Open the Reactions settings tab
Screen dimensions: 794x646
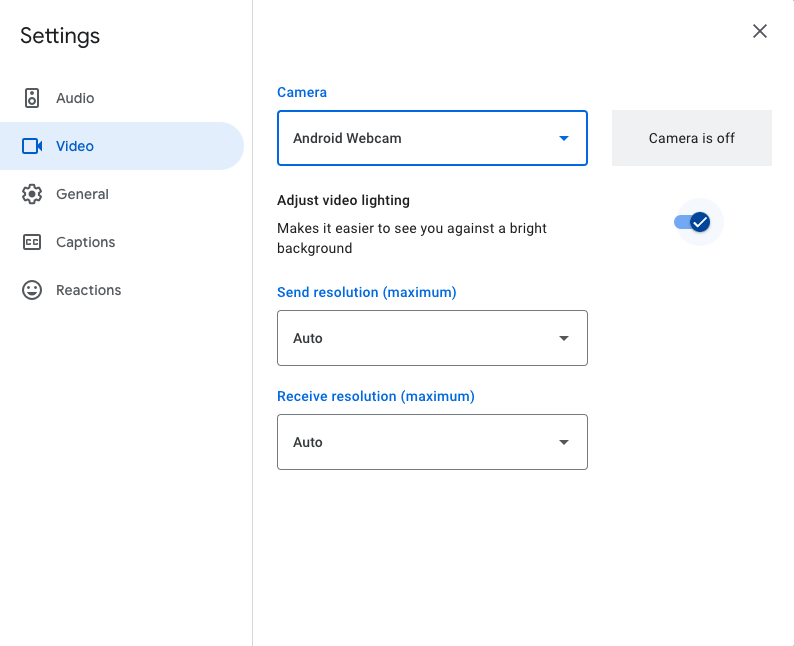point(88,290)
